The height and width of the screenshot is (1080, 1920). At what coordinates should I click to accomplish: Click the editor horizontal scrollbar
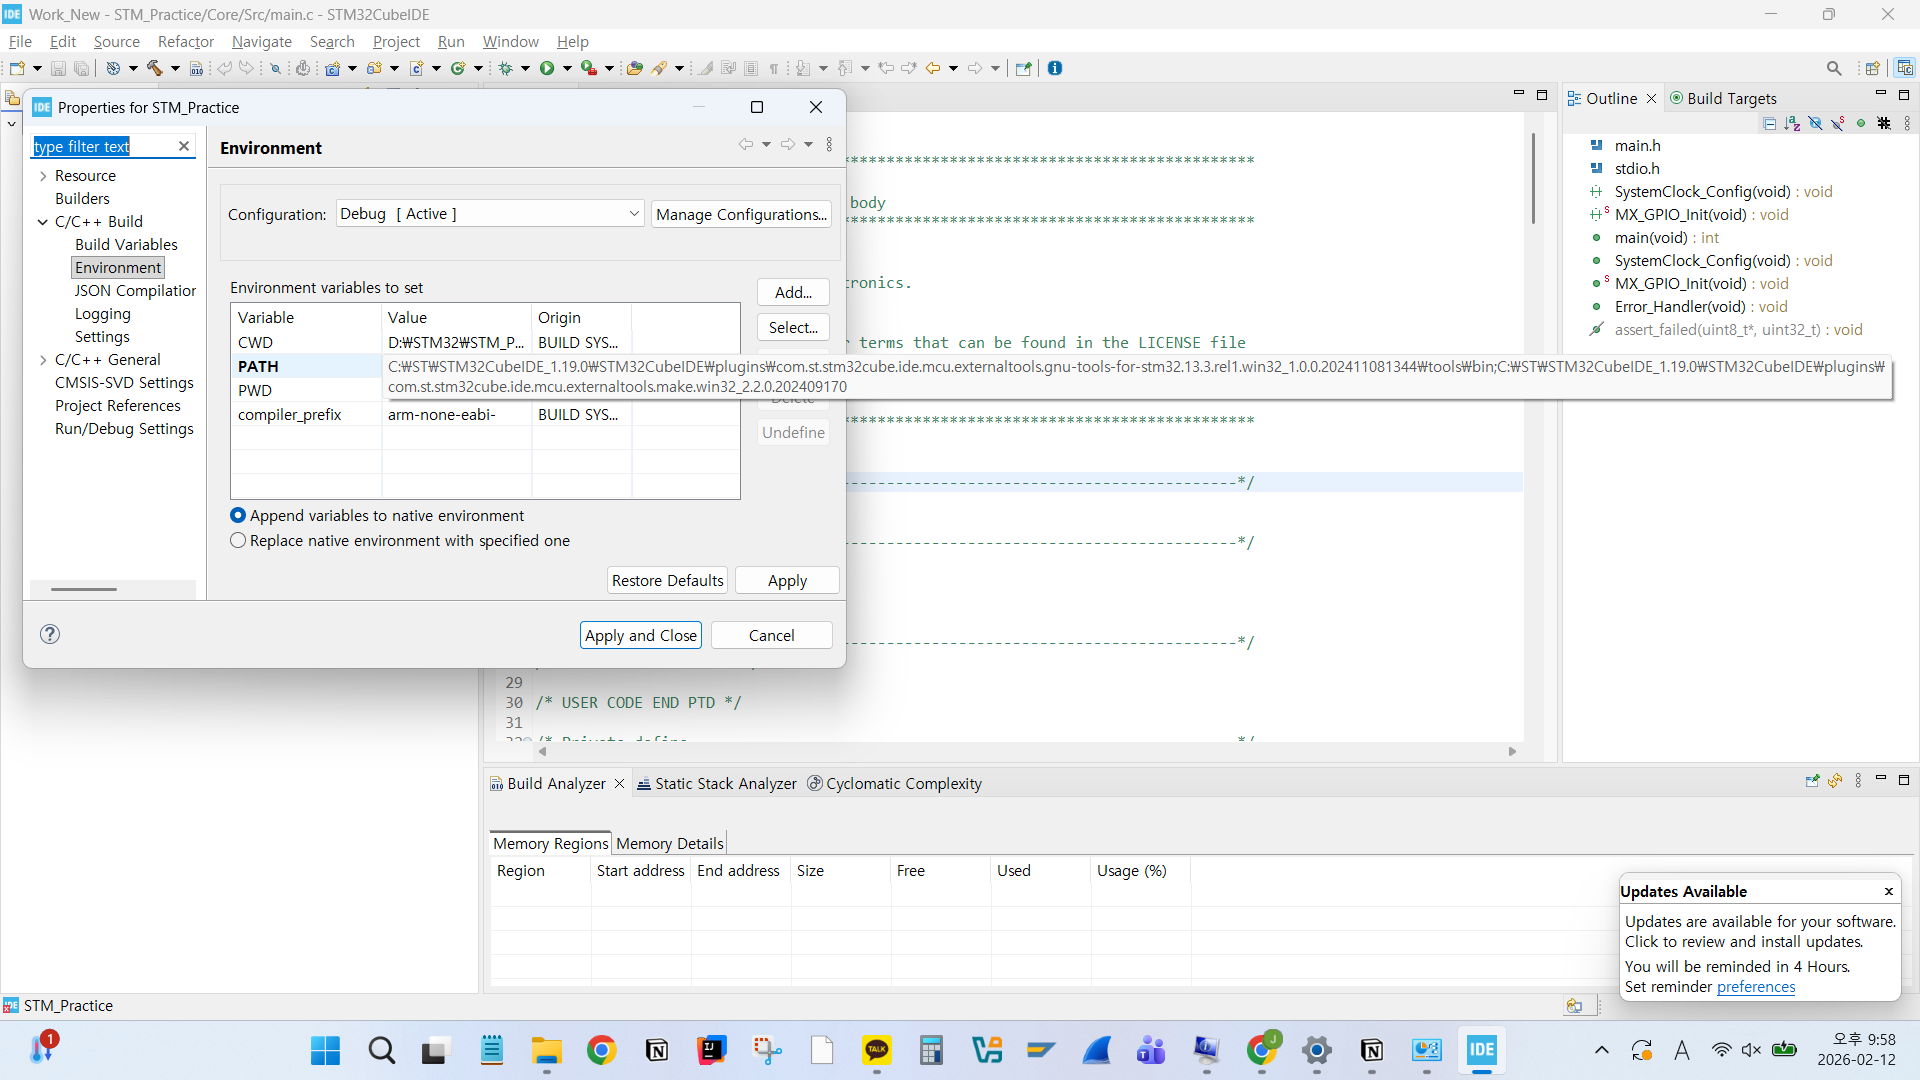(x=1027, y=751)
